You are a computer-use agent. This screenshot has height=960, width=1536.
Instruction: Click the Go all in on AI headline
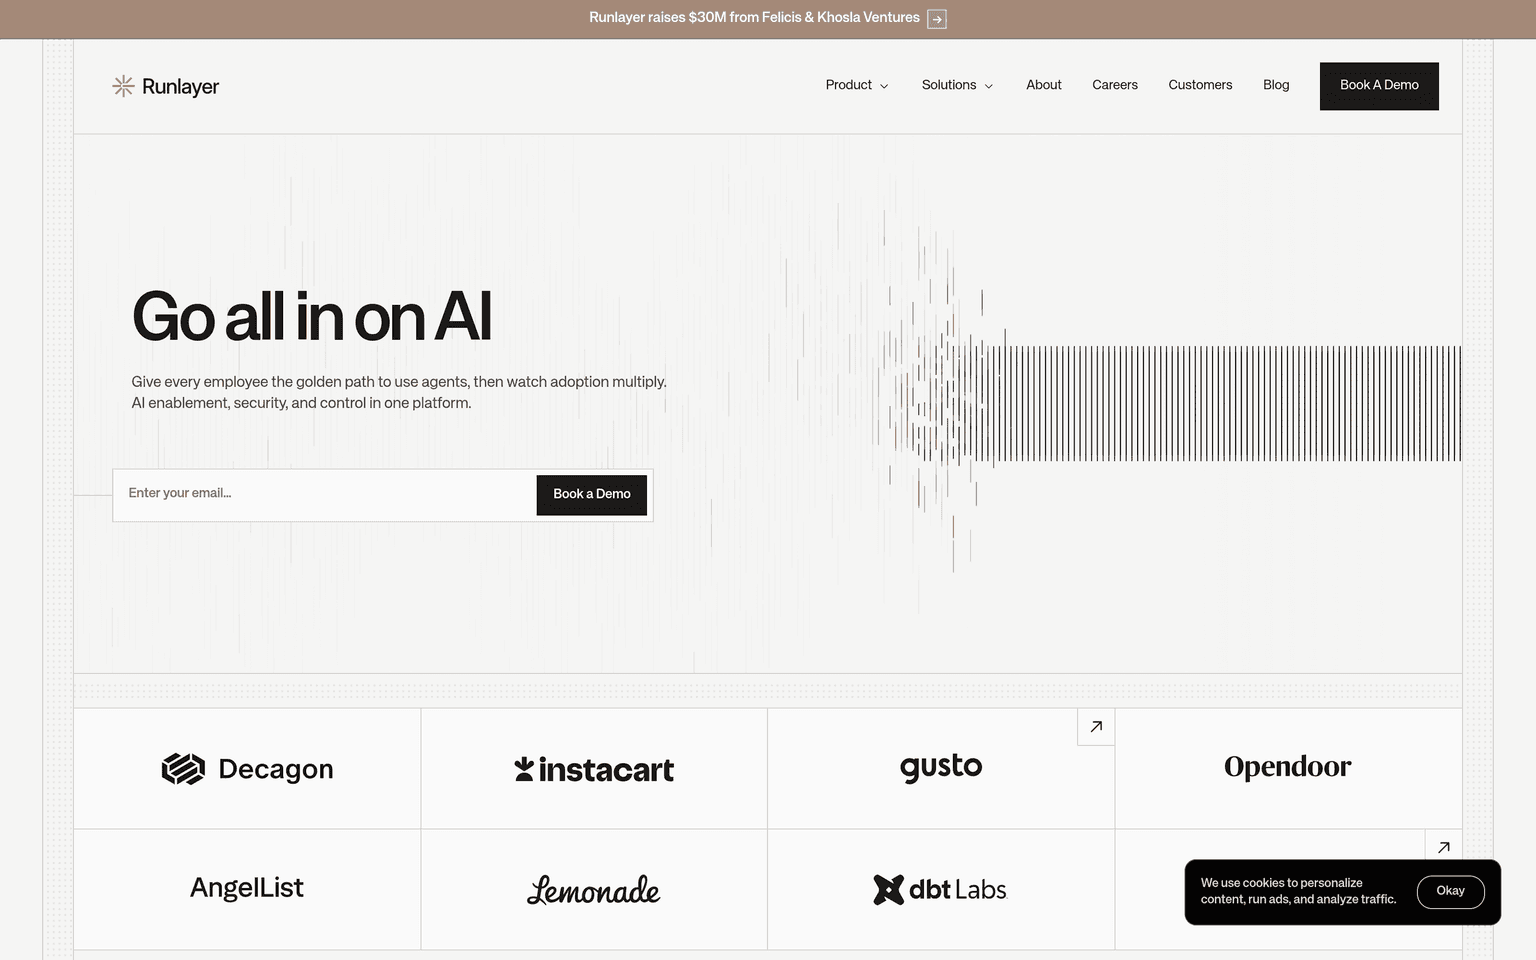[312, 317]
